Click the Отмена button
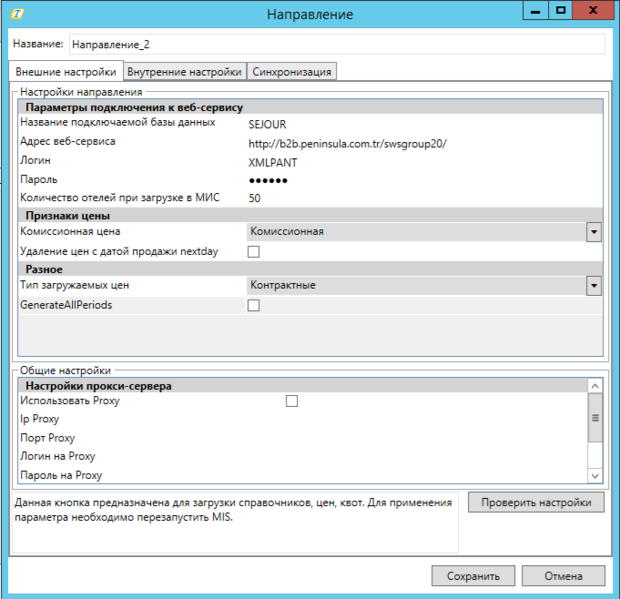 coord(563,576)
